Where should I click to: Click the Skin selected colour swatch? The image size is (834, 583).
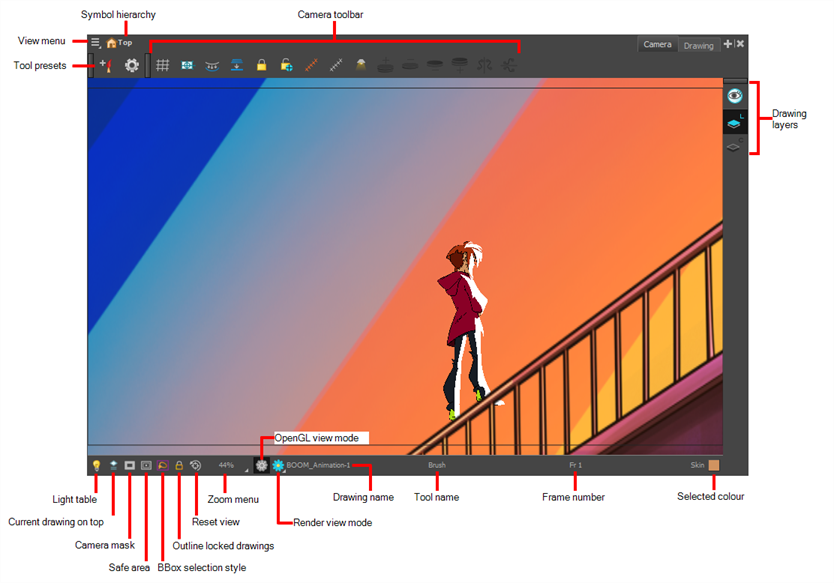(714, 465)
